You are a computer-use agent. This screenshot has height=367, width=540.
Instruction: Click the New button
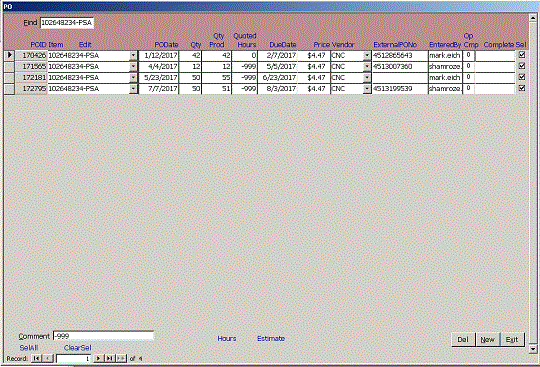488,339
